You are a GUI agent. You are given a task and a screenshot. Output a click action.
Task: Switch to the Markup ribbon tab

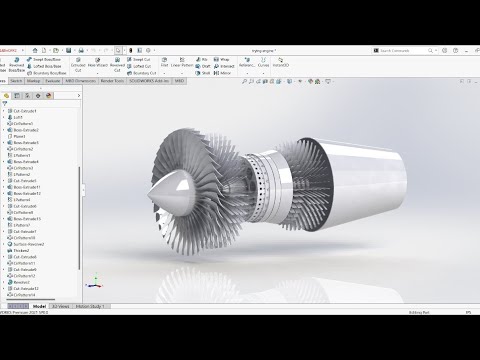pos(33,81)
